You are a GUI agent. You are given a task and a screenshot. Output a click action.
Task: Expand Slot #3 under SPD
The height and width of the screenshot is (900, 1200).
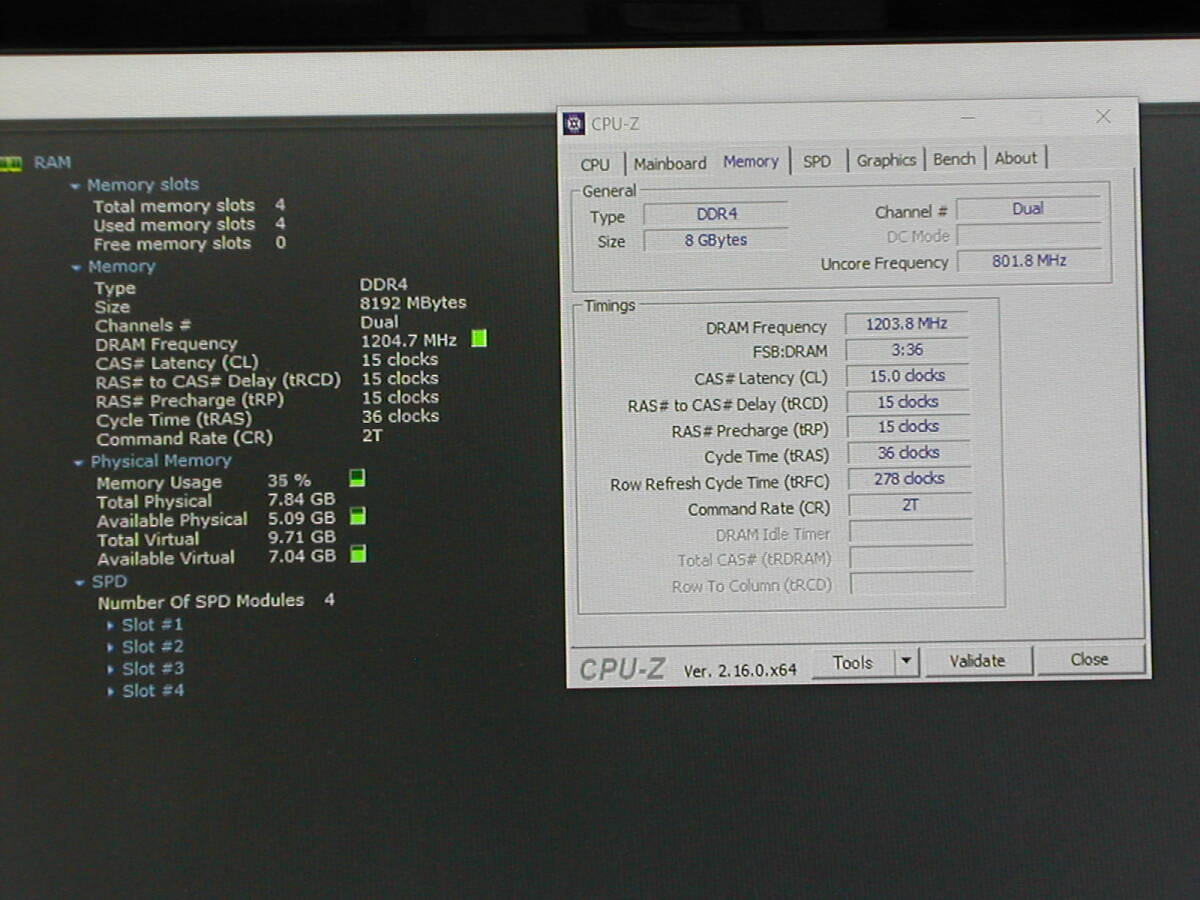click(x=111, y=669)
